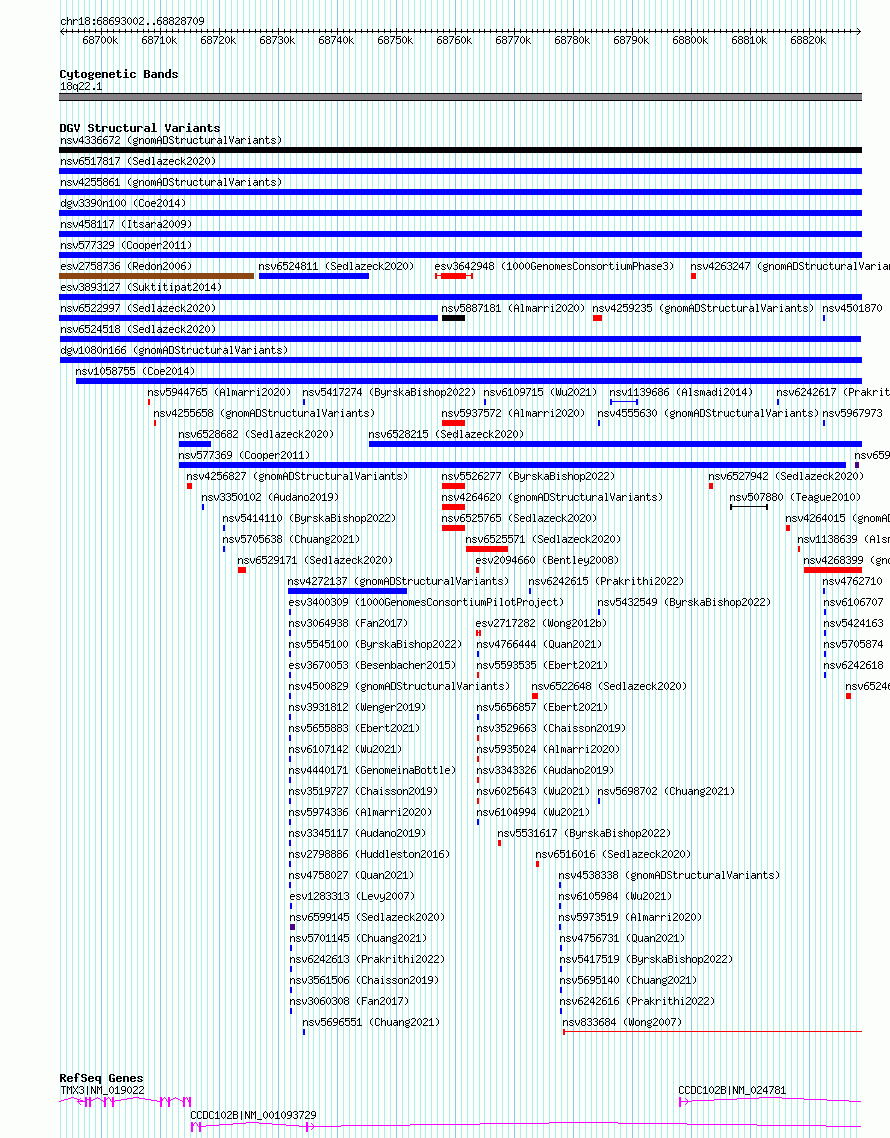Click the blue bar of nsv6524811 (Sedlazeck2020)
Screen dimensions: 890x1138
click(314, 277)
